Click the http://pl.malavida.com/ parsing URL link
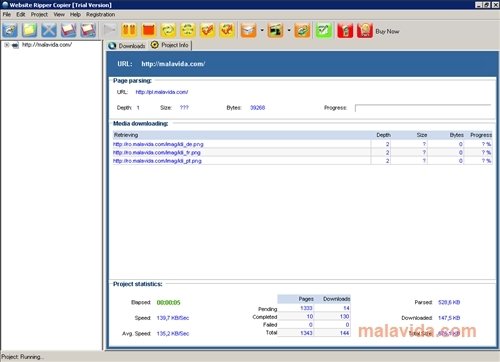Image resolution: width=500 pixels, height=362 pixels. click(x=162, y=92)
